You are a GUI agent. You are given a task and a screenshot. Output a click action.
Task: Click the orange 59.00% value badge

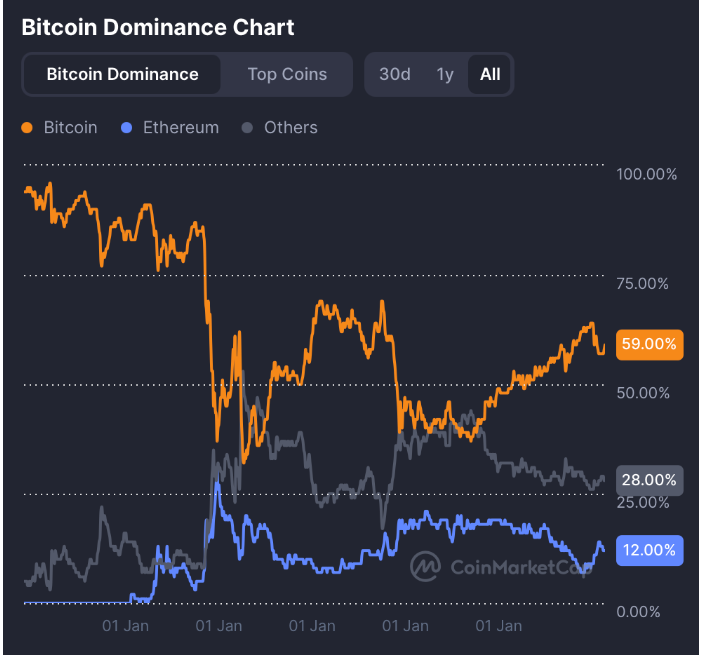tap(649, 344)
